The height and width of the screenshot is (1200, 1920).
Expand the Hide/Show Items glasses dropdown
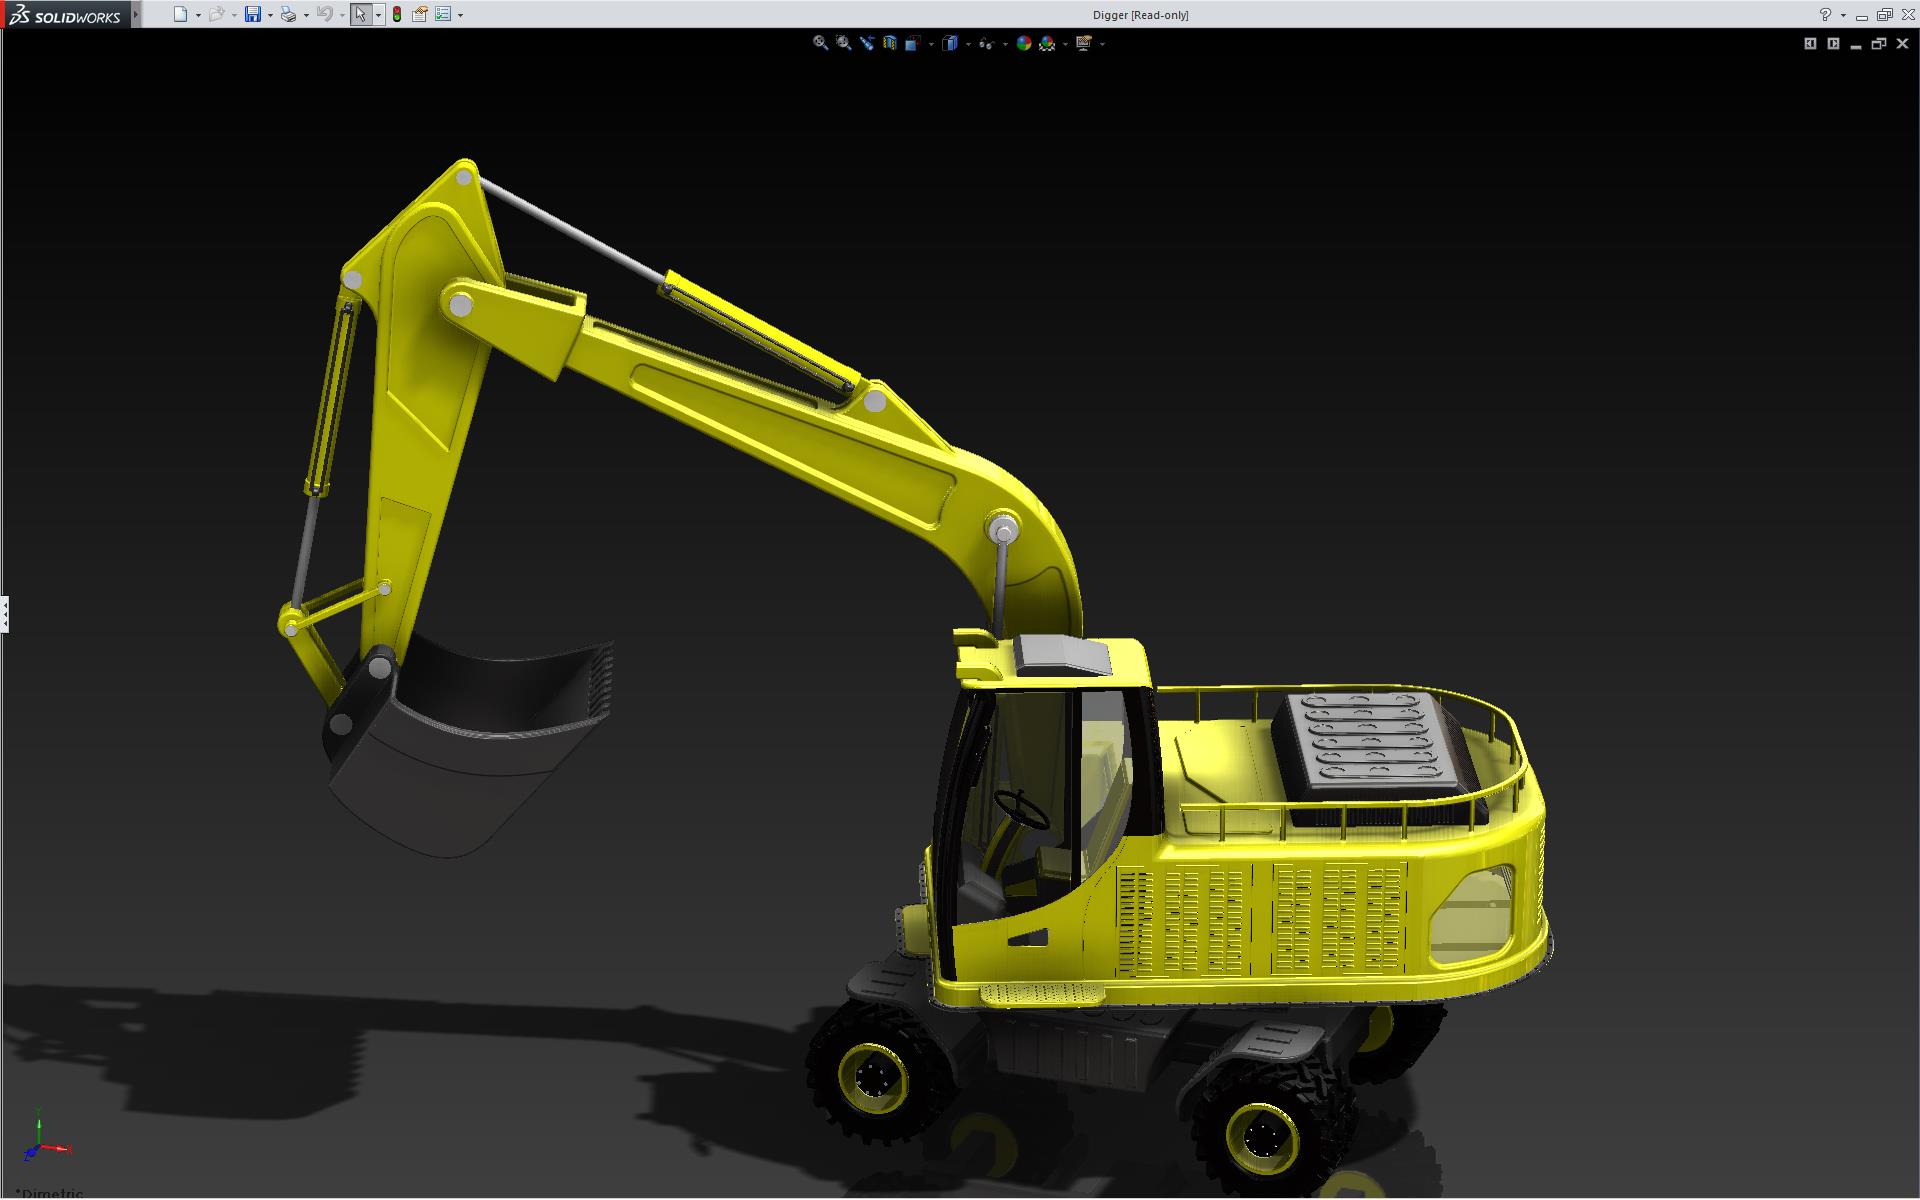1003,44
